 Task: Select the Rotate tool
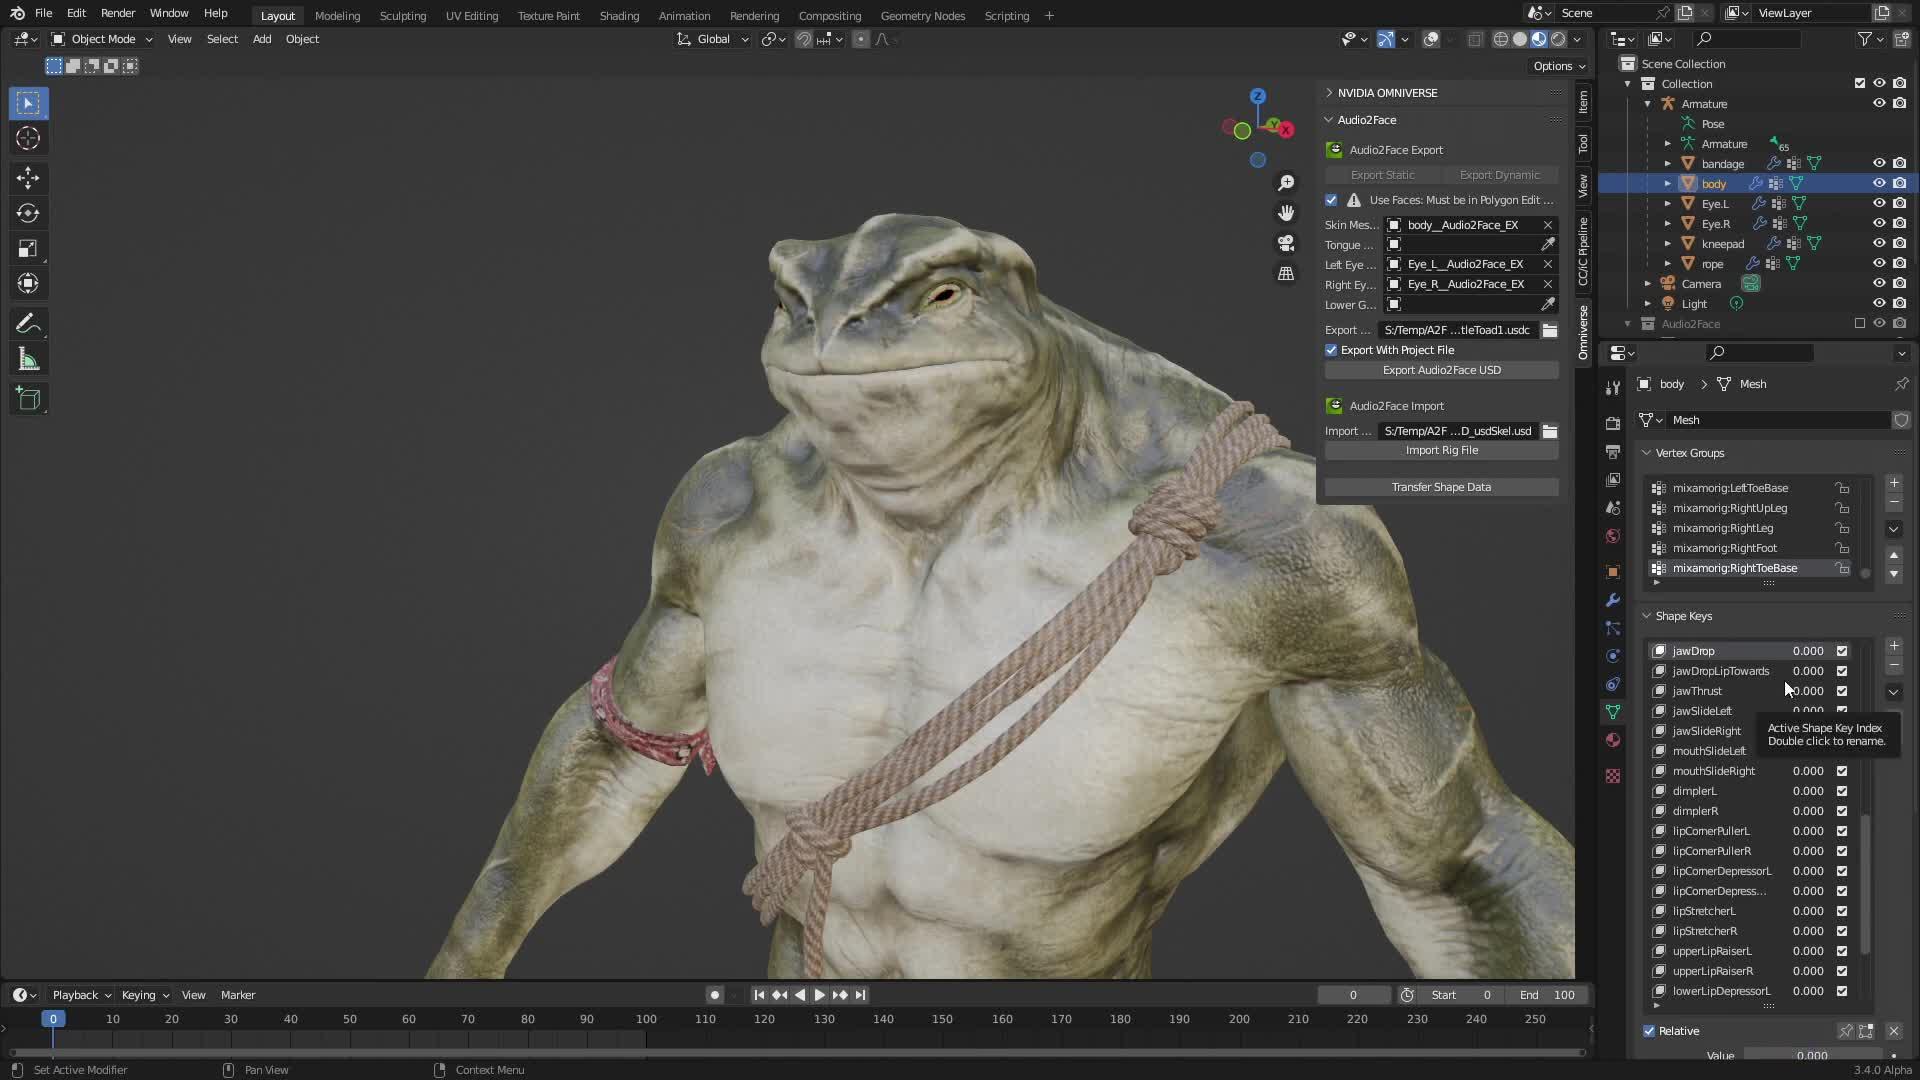27,212
